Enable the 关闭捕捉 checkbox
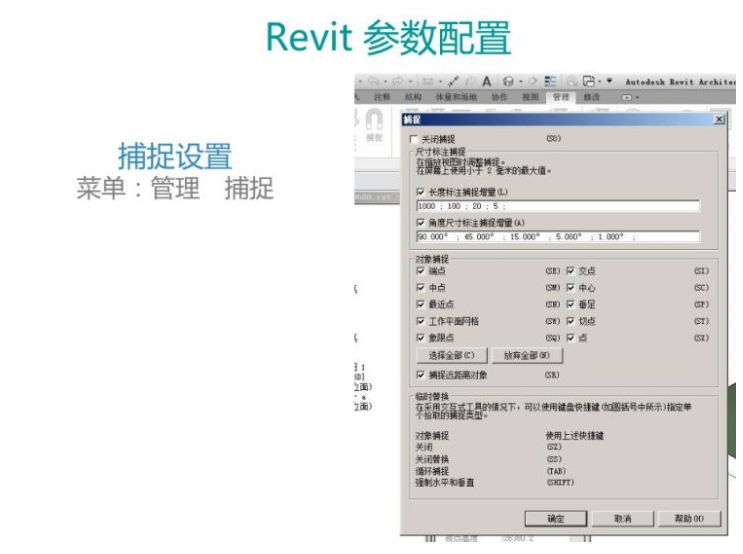The image size is (743, 554). (x=414, y=139)
